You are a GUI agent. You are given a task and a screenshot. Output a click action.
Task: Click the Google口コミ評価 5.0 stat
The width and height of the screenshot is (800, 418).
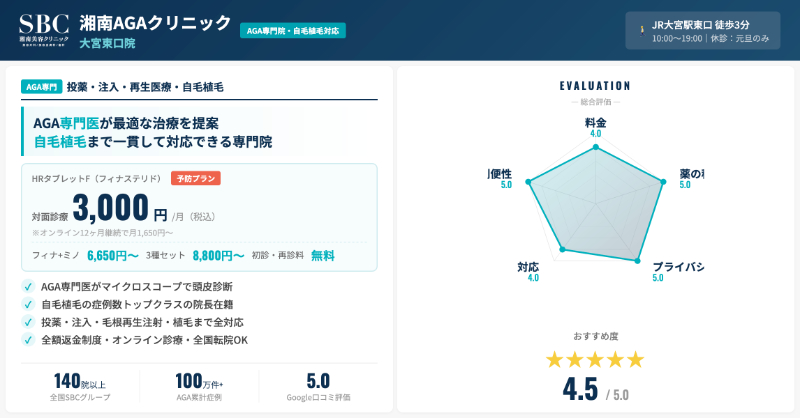pos(318,386)
